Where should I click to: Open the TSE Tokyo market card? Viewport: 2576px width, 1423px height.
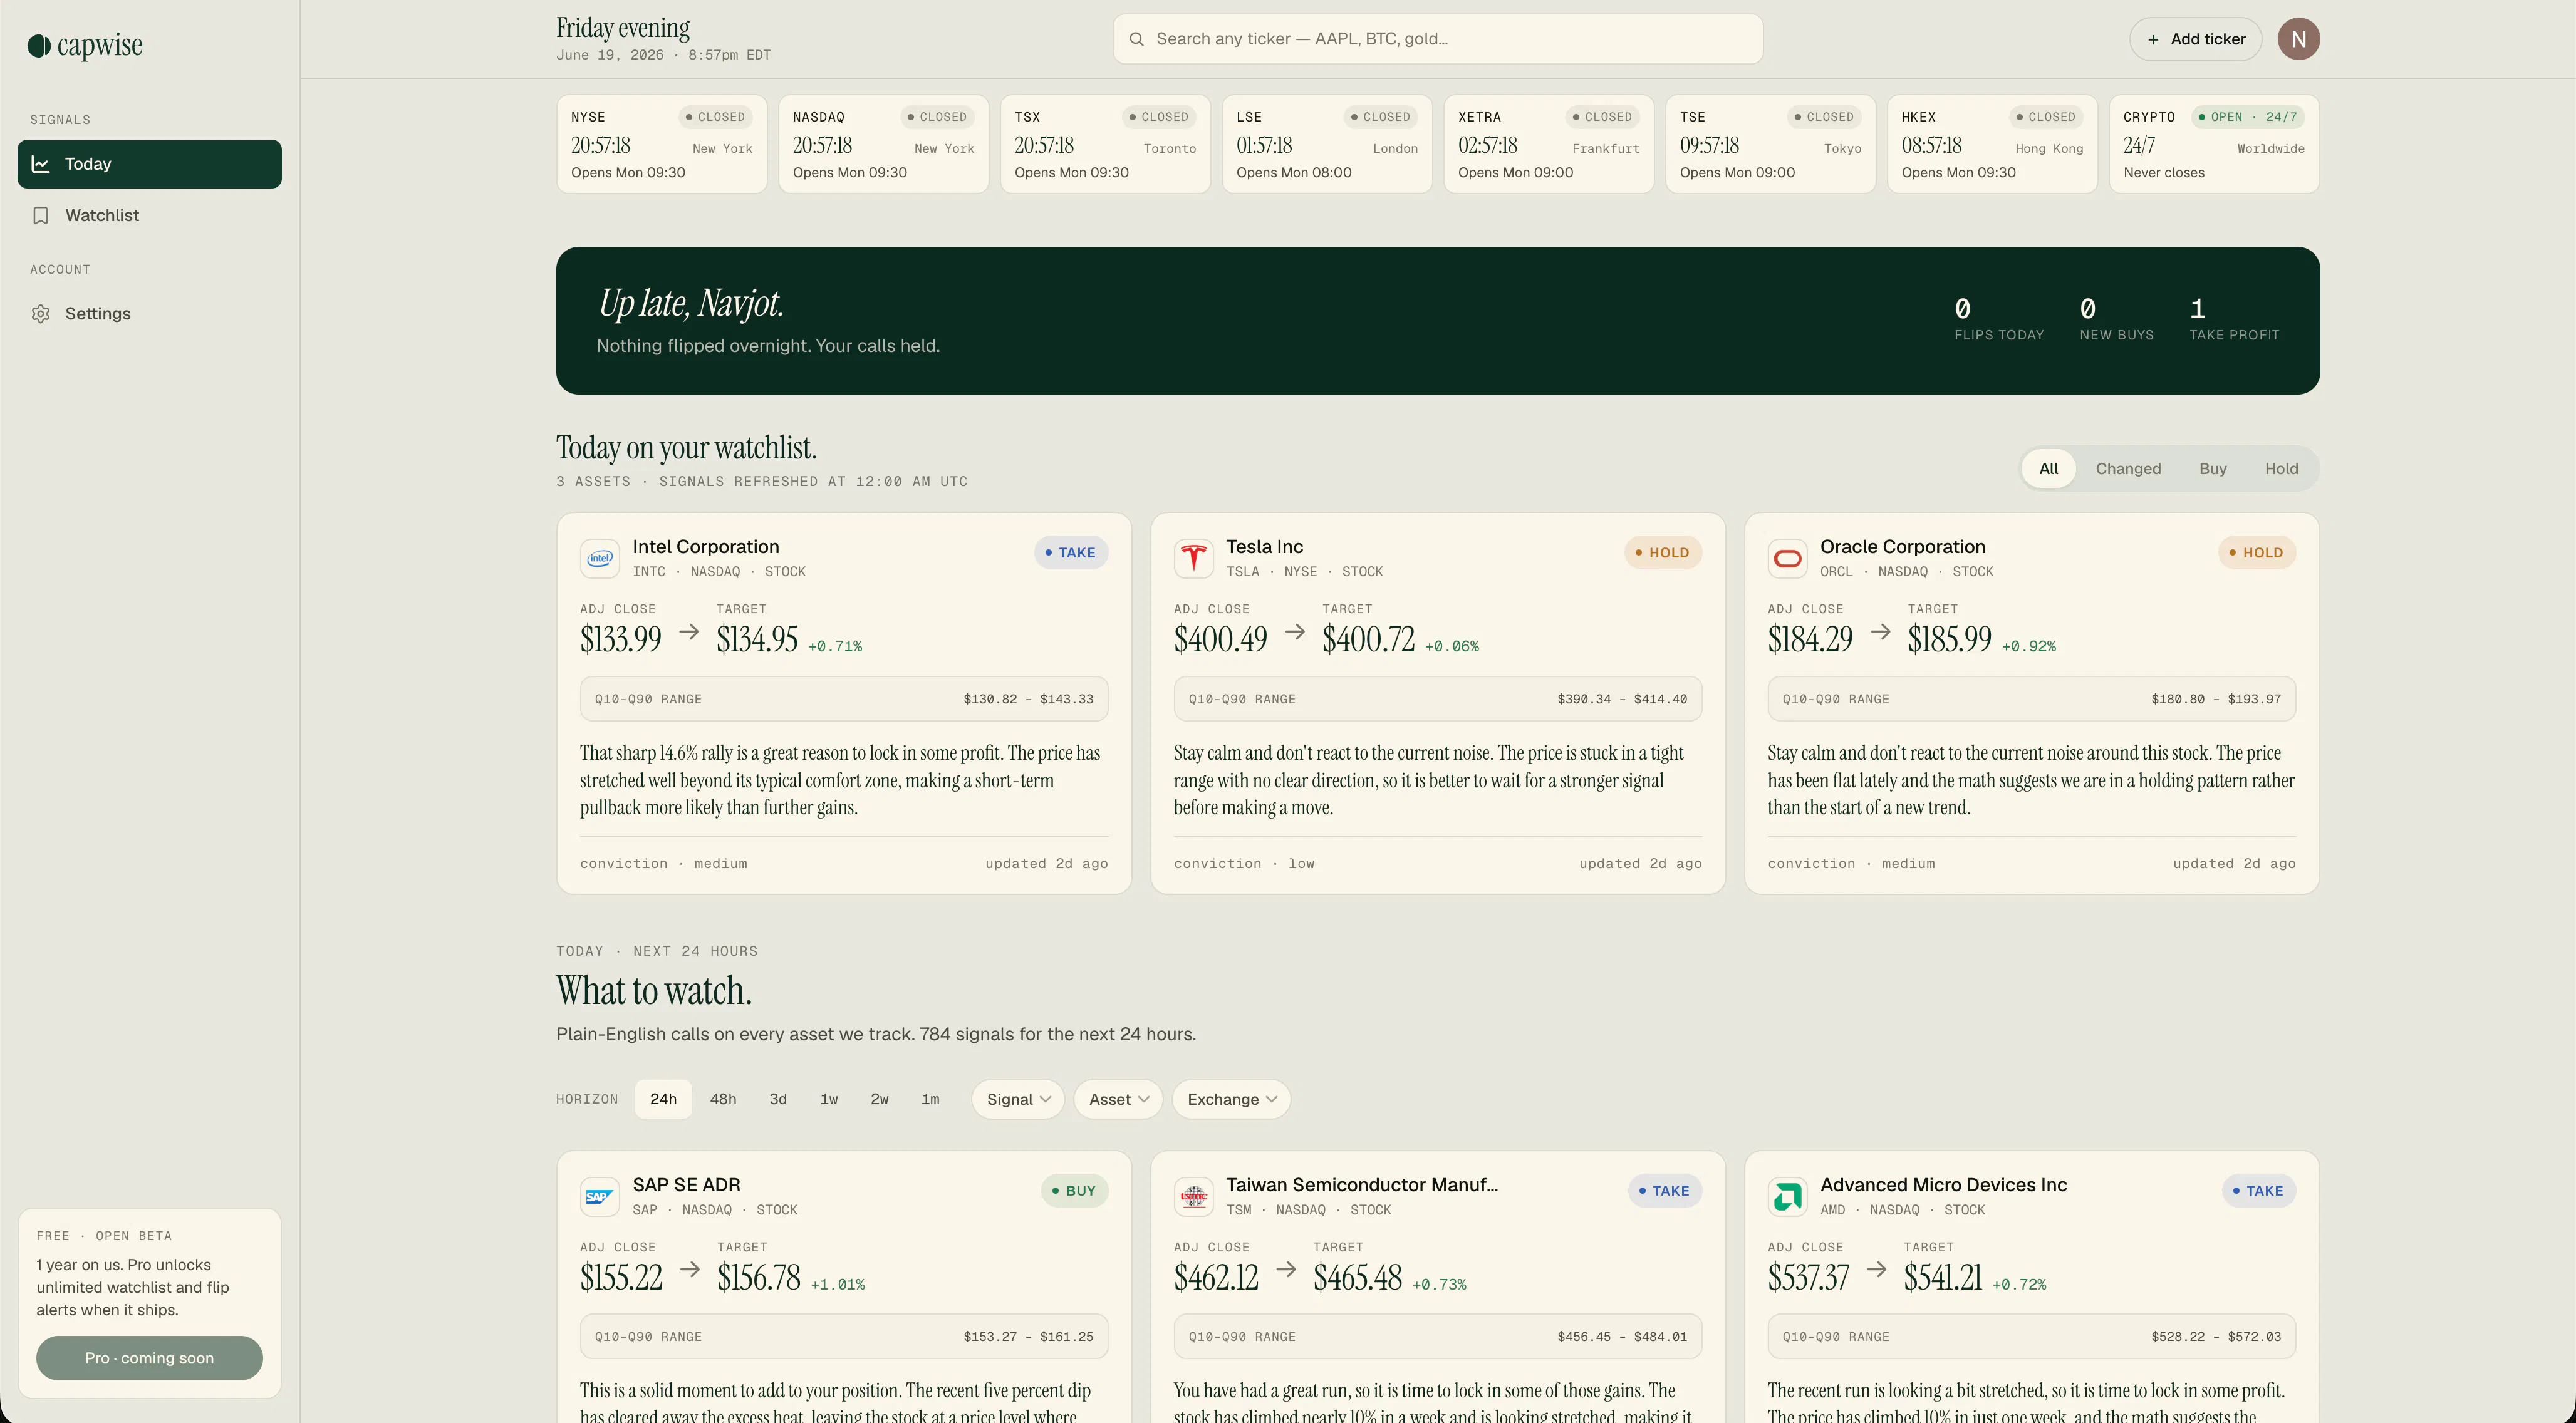tap(1770, 144)
